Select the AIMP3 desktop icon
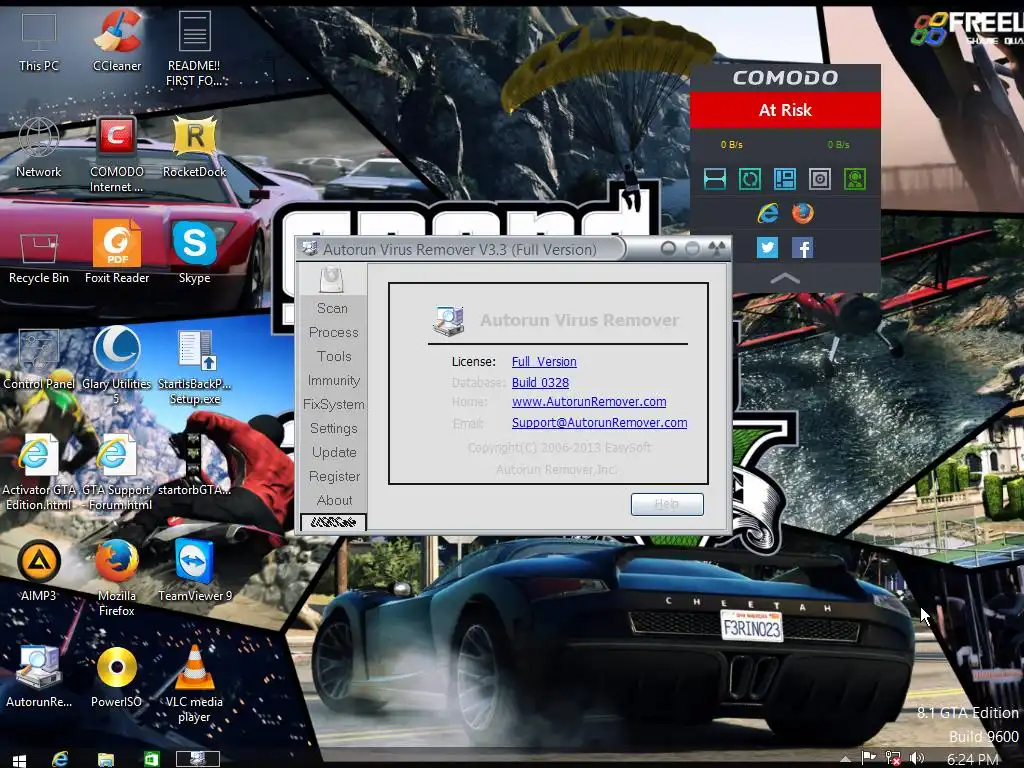This screenshot has width=1024, height=768. click(x=39, y=571)
